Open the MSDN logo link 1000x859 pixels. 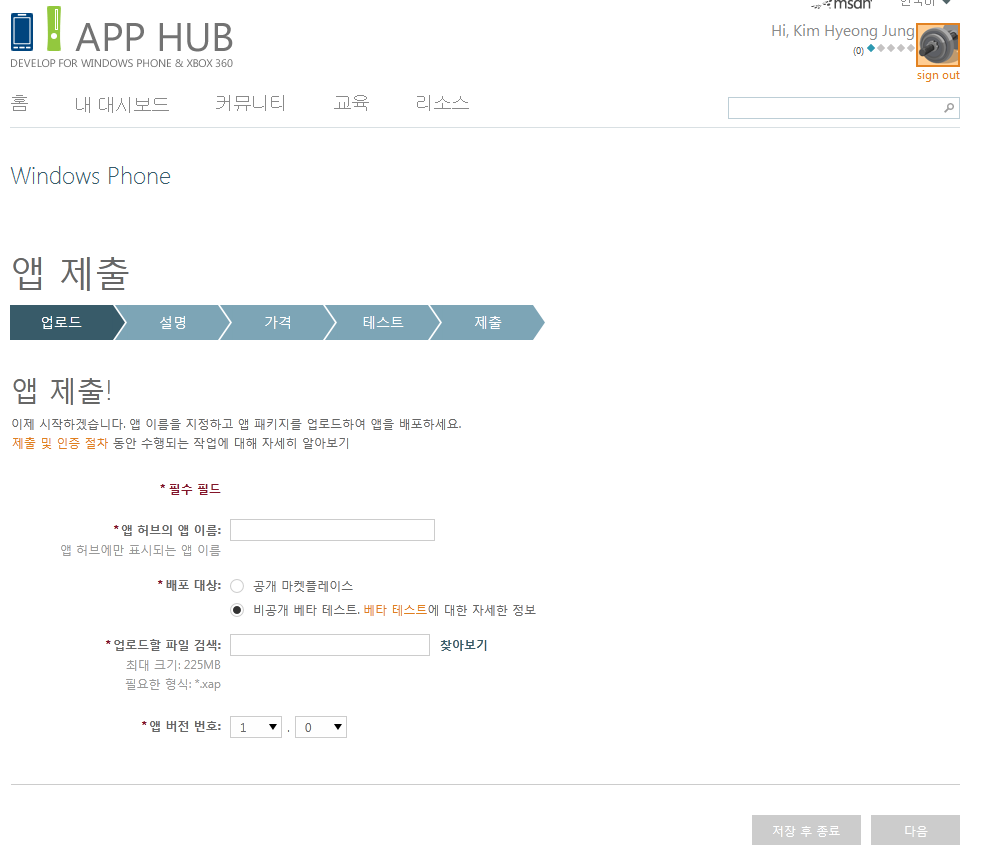click(842, 4)
